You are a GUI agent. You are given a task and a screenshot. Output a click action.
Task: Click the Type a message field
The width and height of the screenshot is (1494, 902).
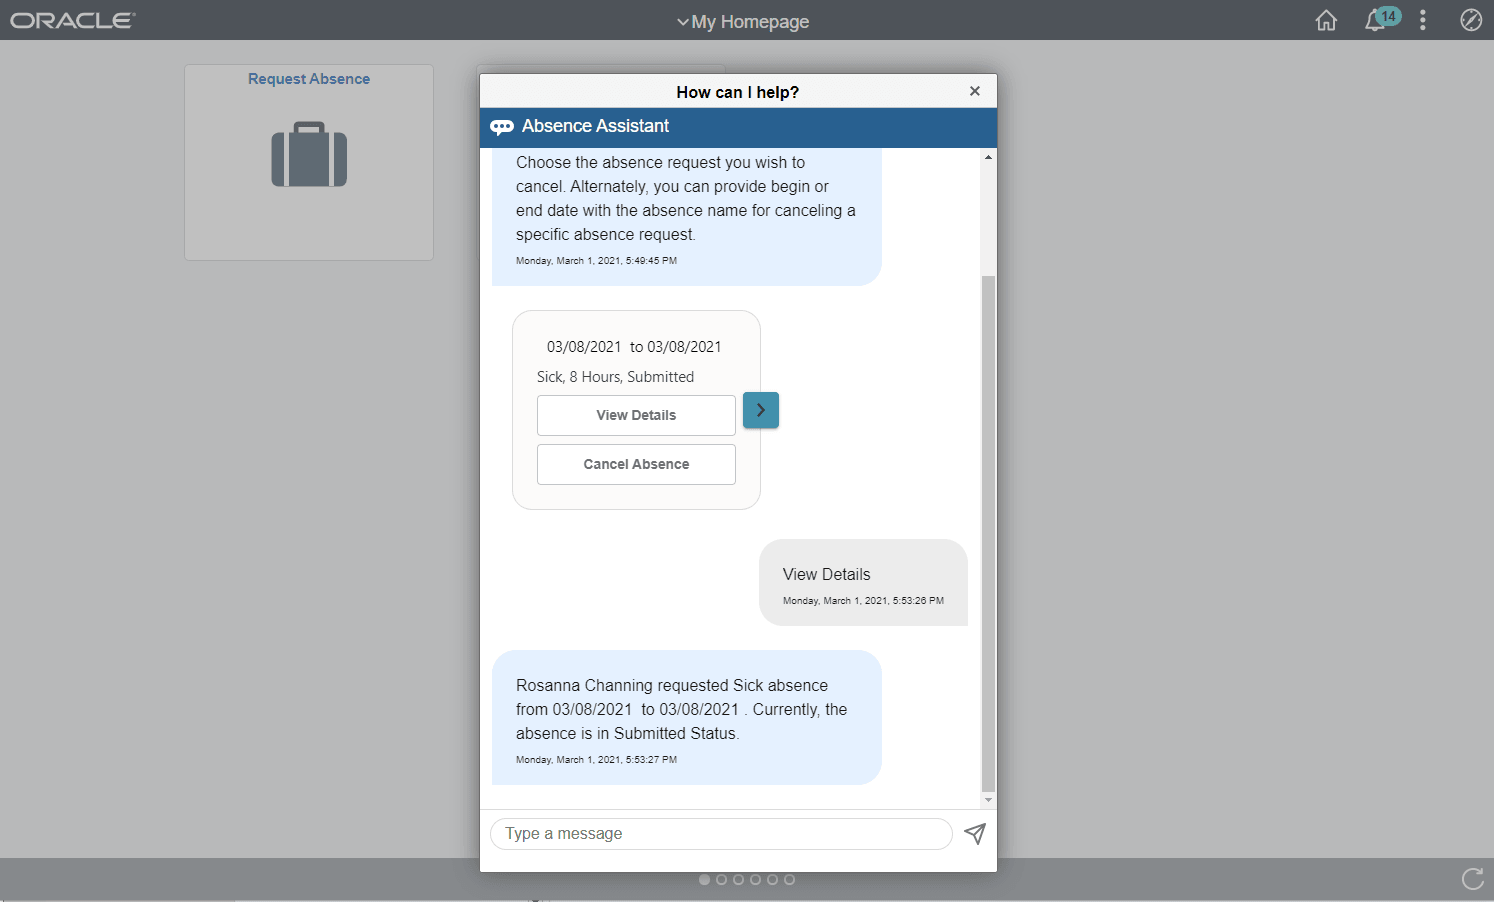tap(720, 833)
